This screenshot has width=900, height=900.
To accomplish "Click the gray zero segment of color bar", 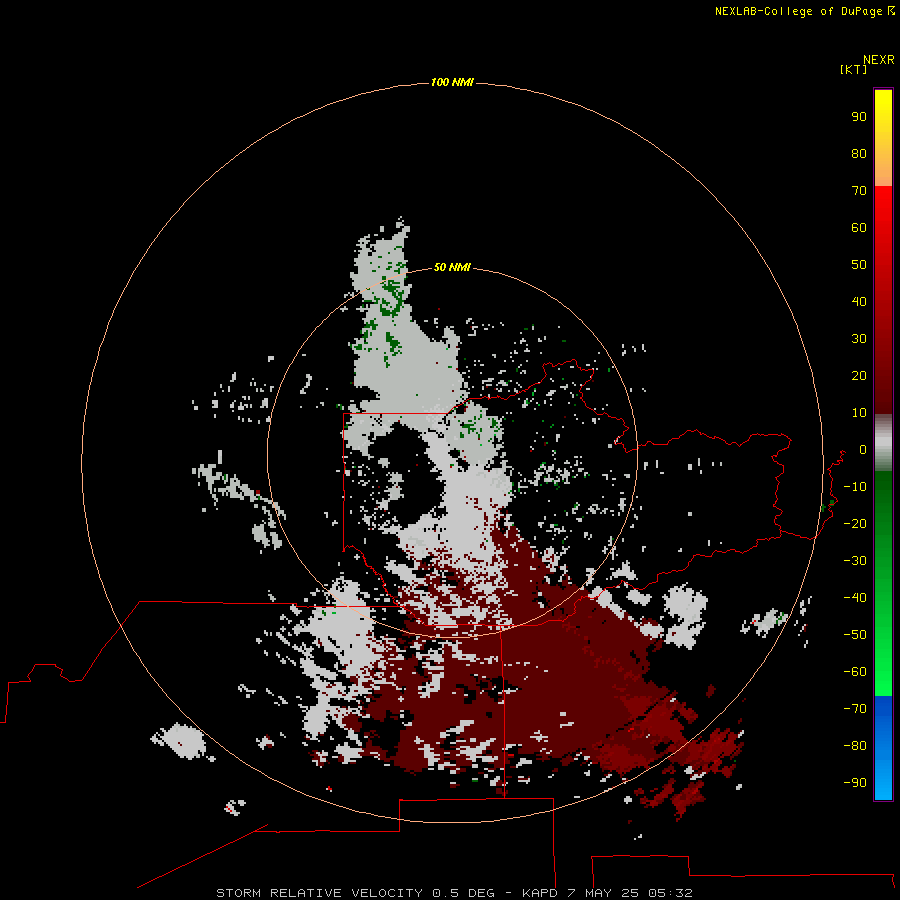I will [x=883, y=443].
